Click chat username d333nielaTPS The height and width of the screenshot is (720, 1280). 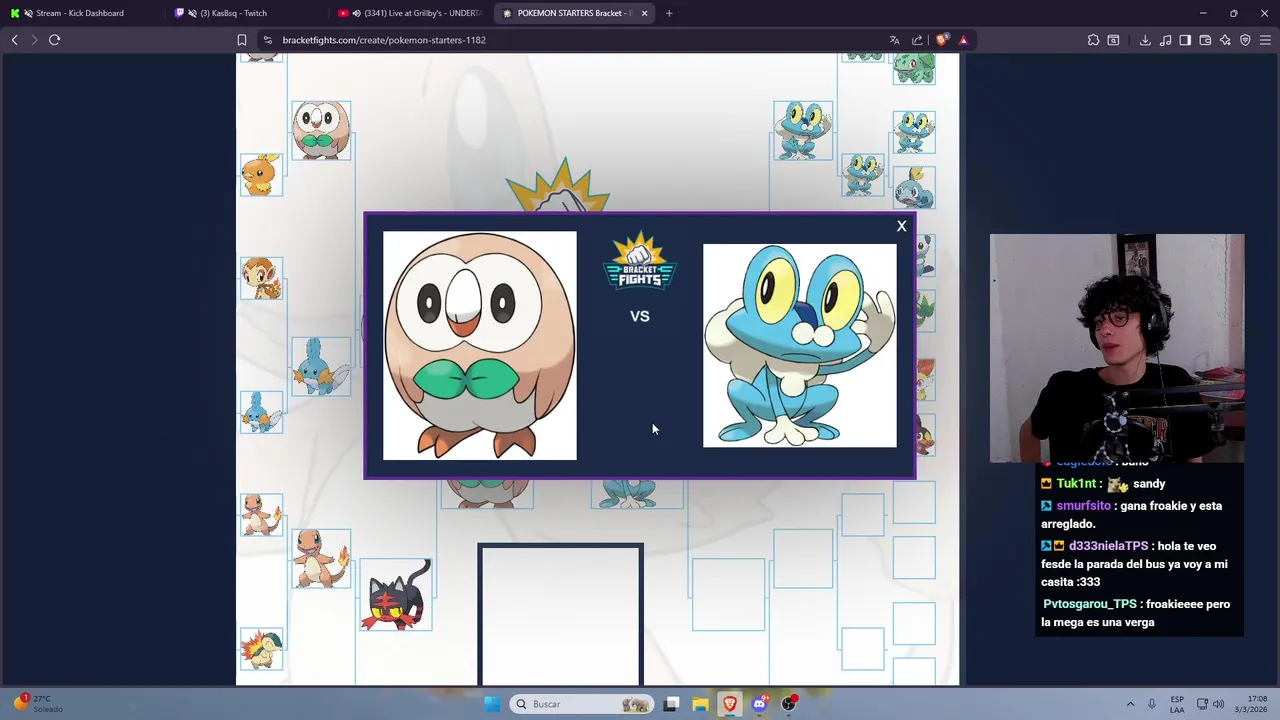pos(1108,546)
